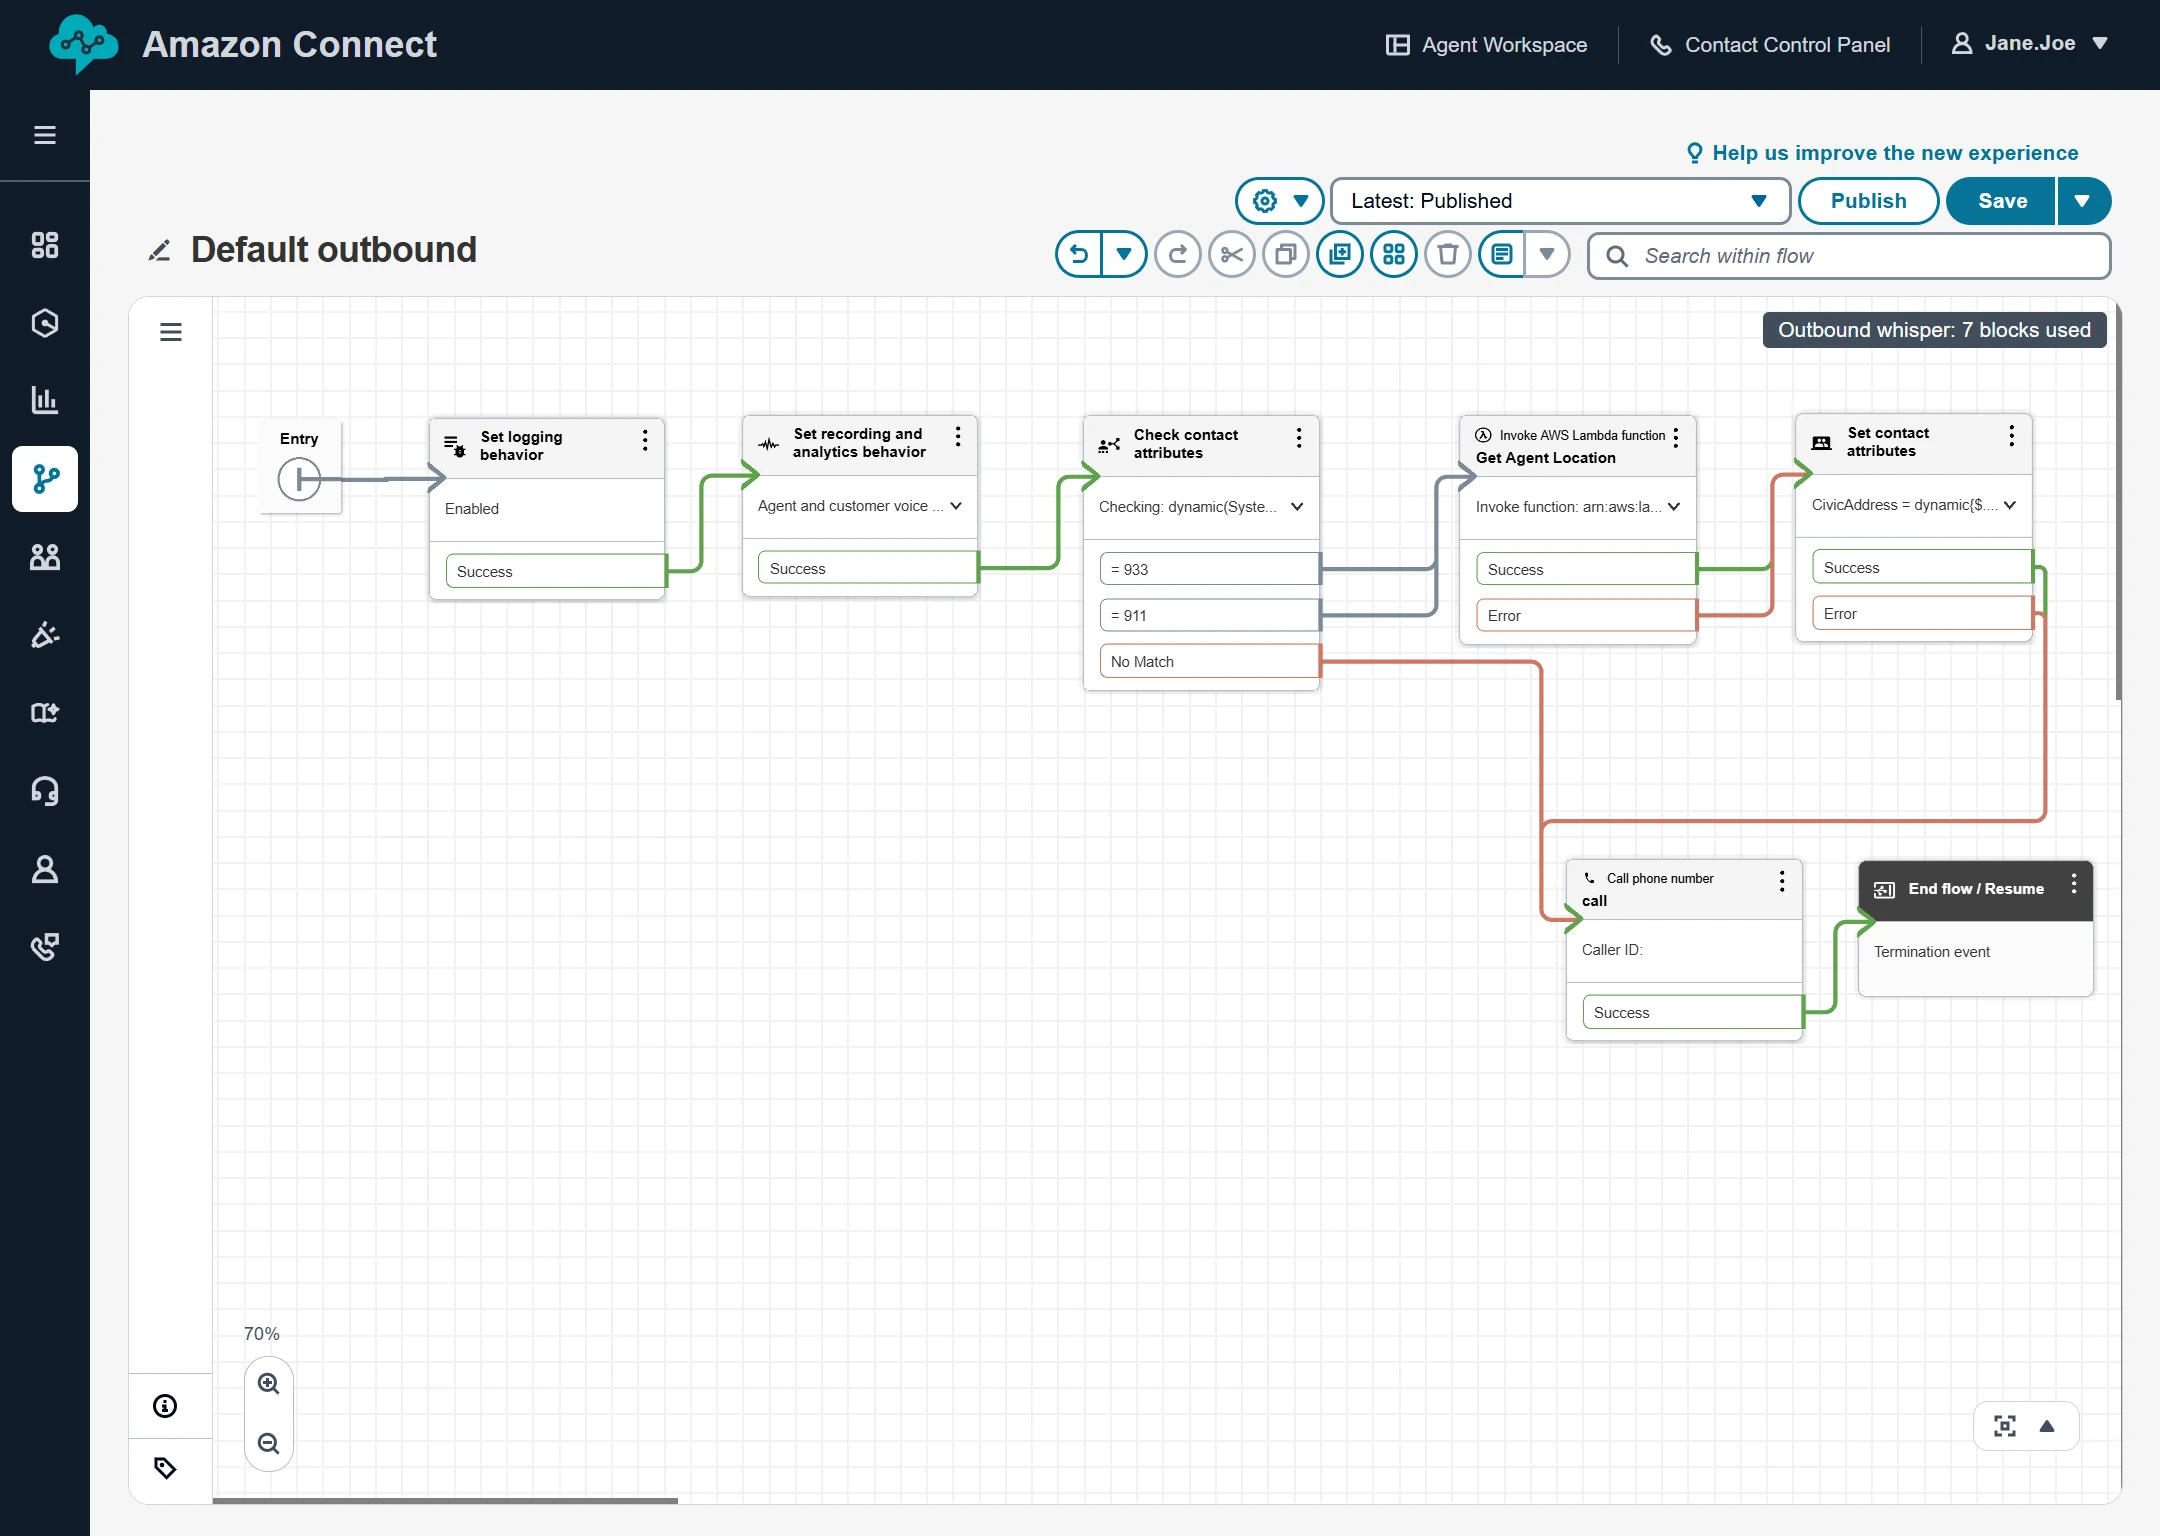
Task: Zoom in on the flow canvas
Action: coord(268,1384)
